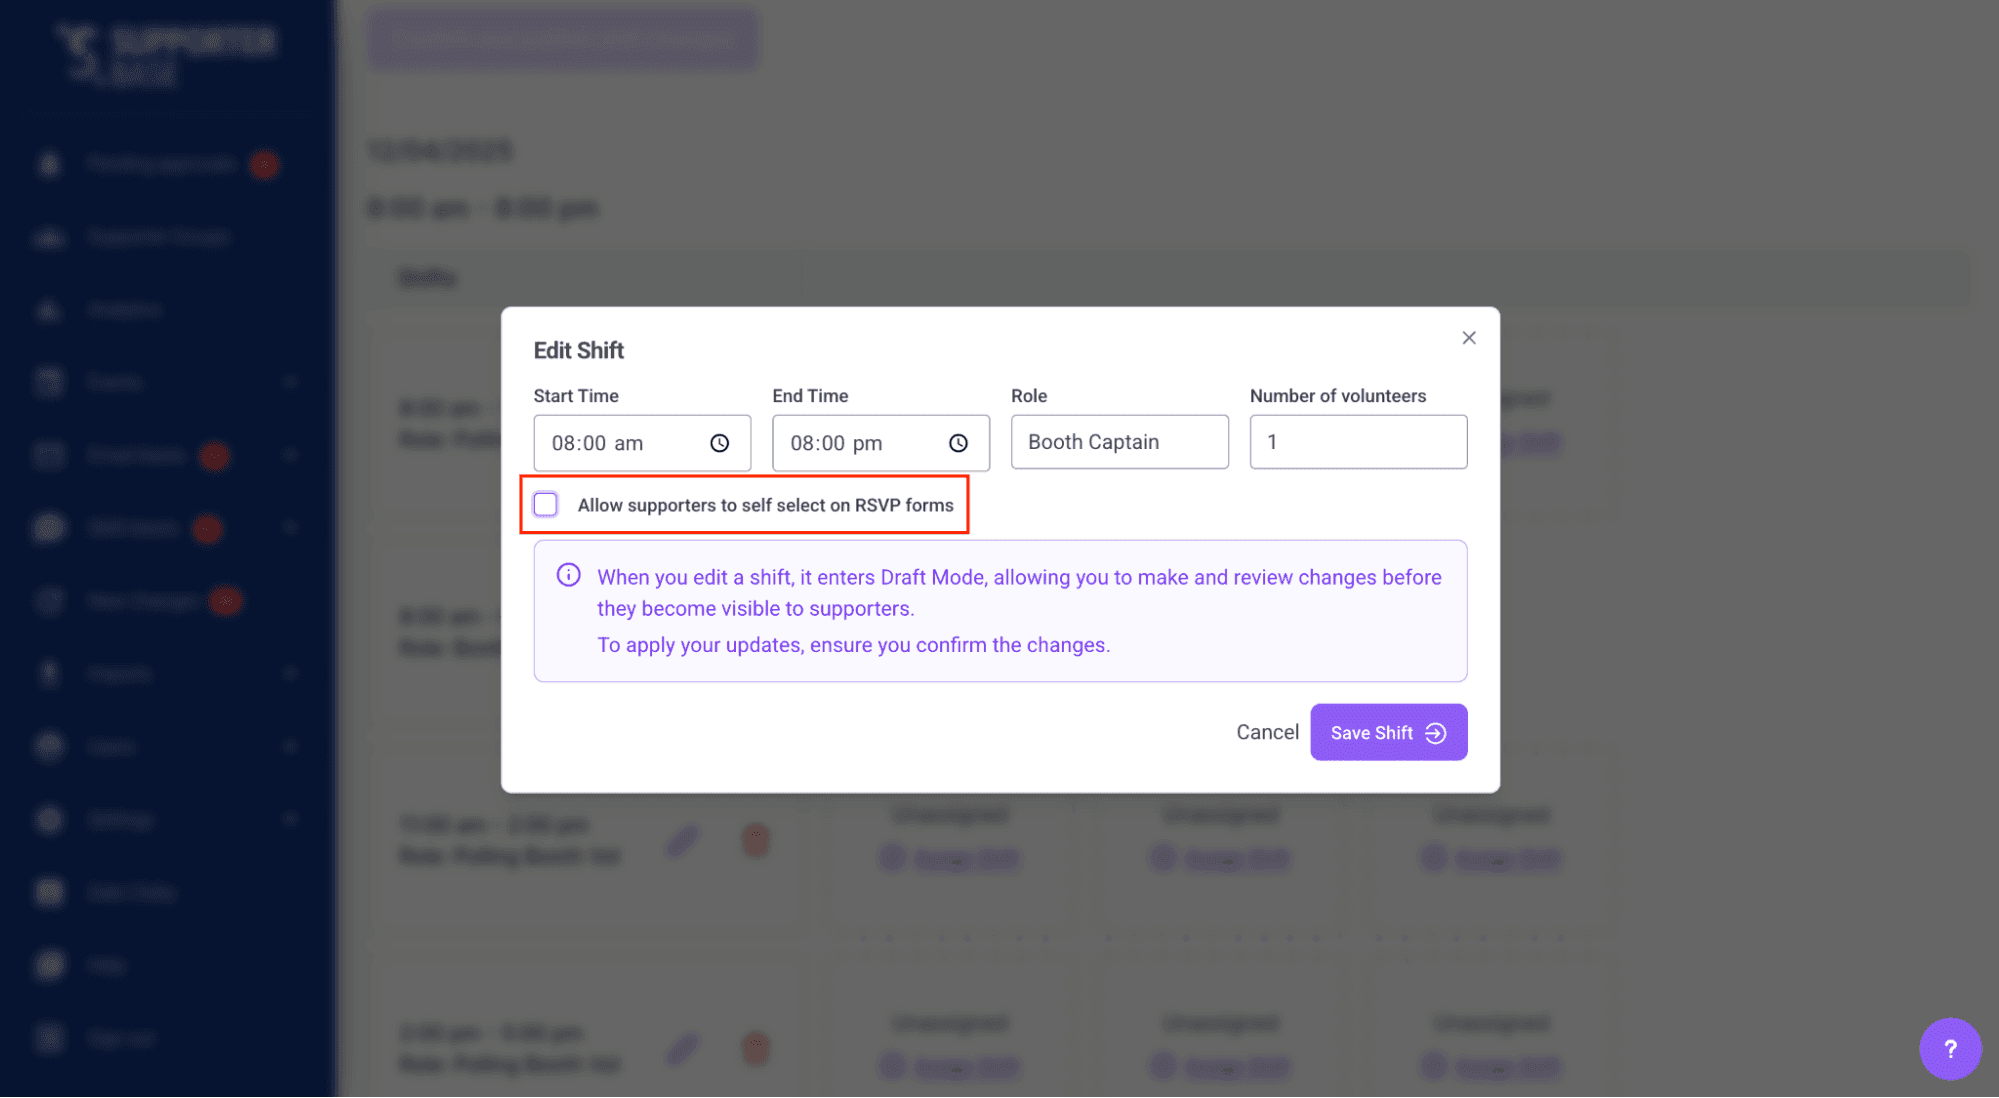This screenshot has width=1999, height=1098.
Task: Click the pencil edit icon for 2:00 pm shift
Action: click(x=683, y=1048)
